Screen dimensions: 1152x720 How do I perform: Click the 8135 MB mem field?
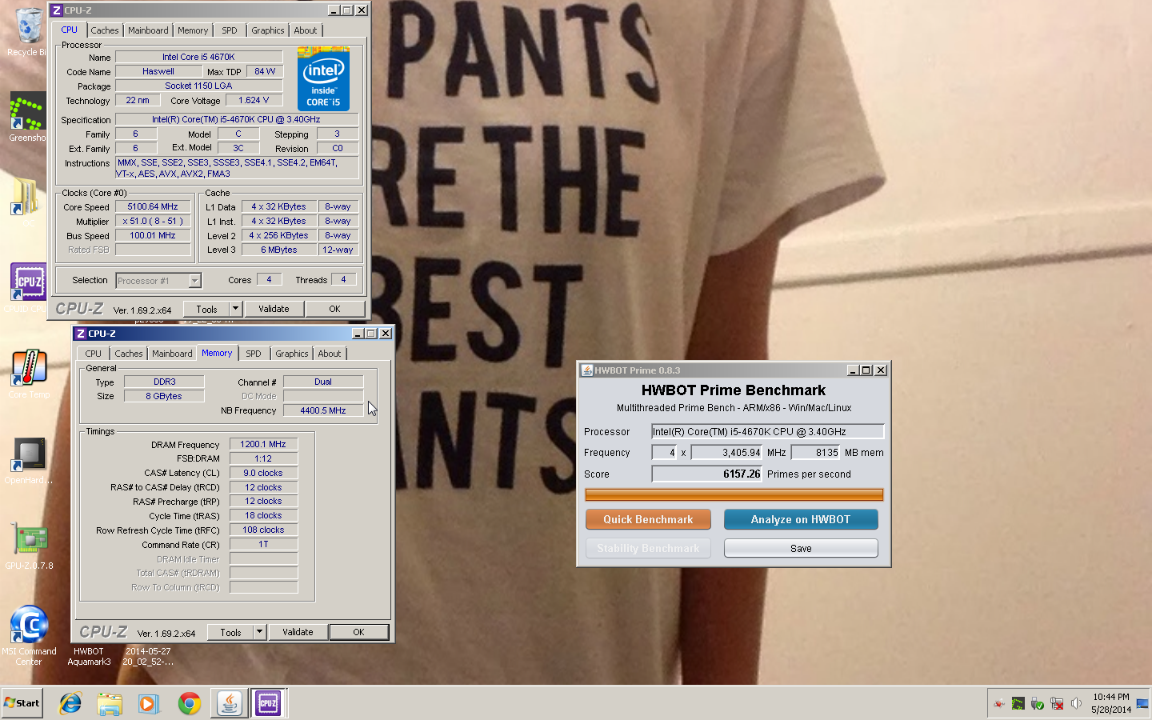click(x=815, y=453)
